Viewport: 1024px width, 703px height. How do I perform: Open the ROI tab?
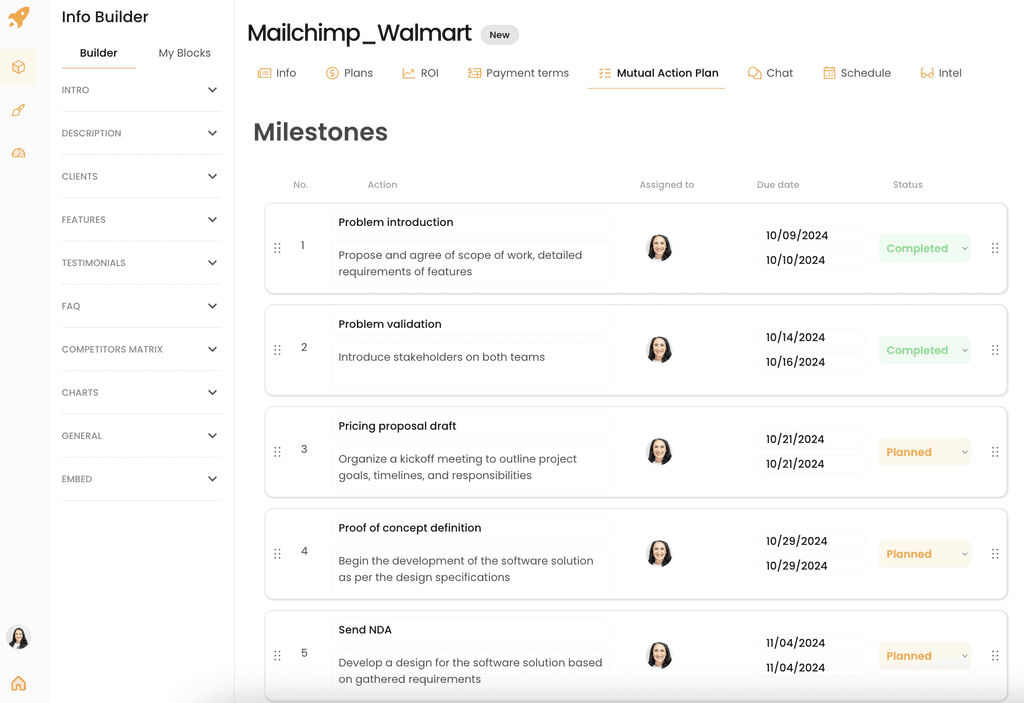pyautogui.click(x=420, y=73)
